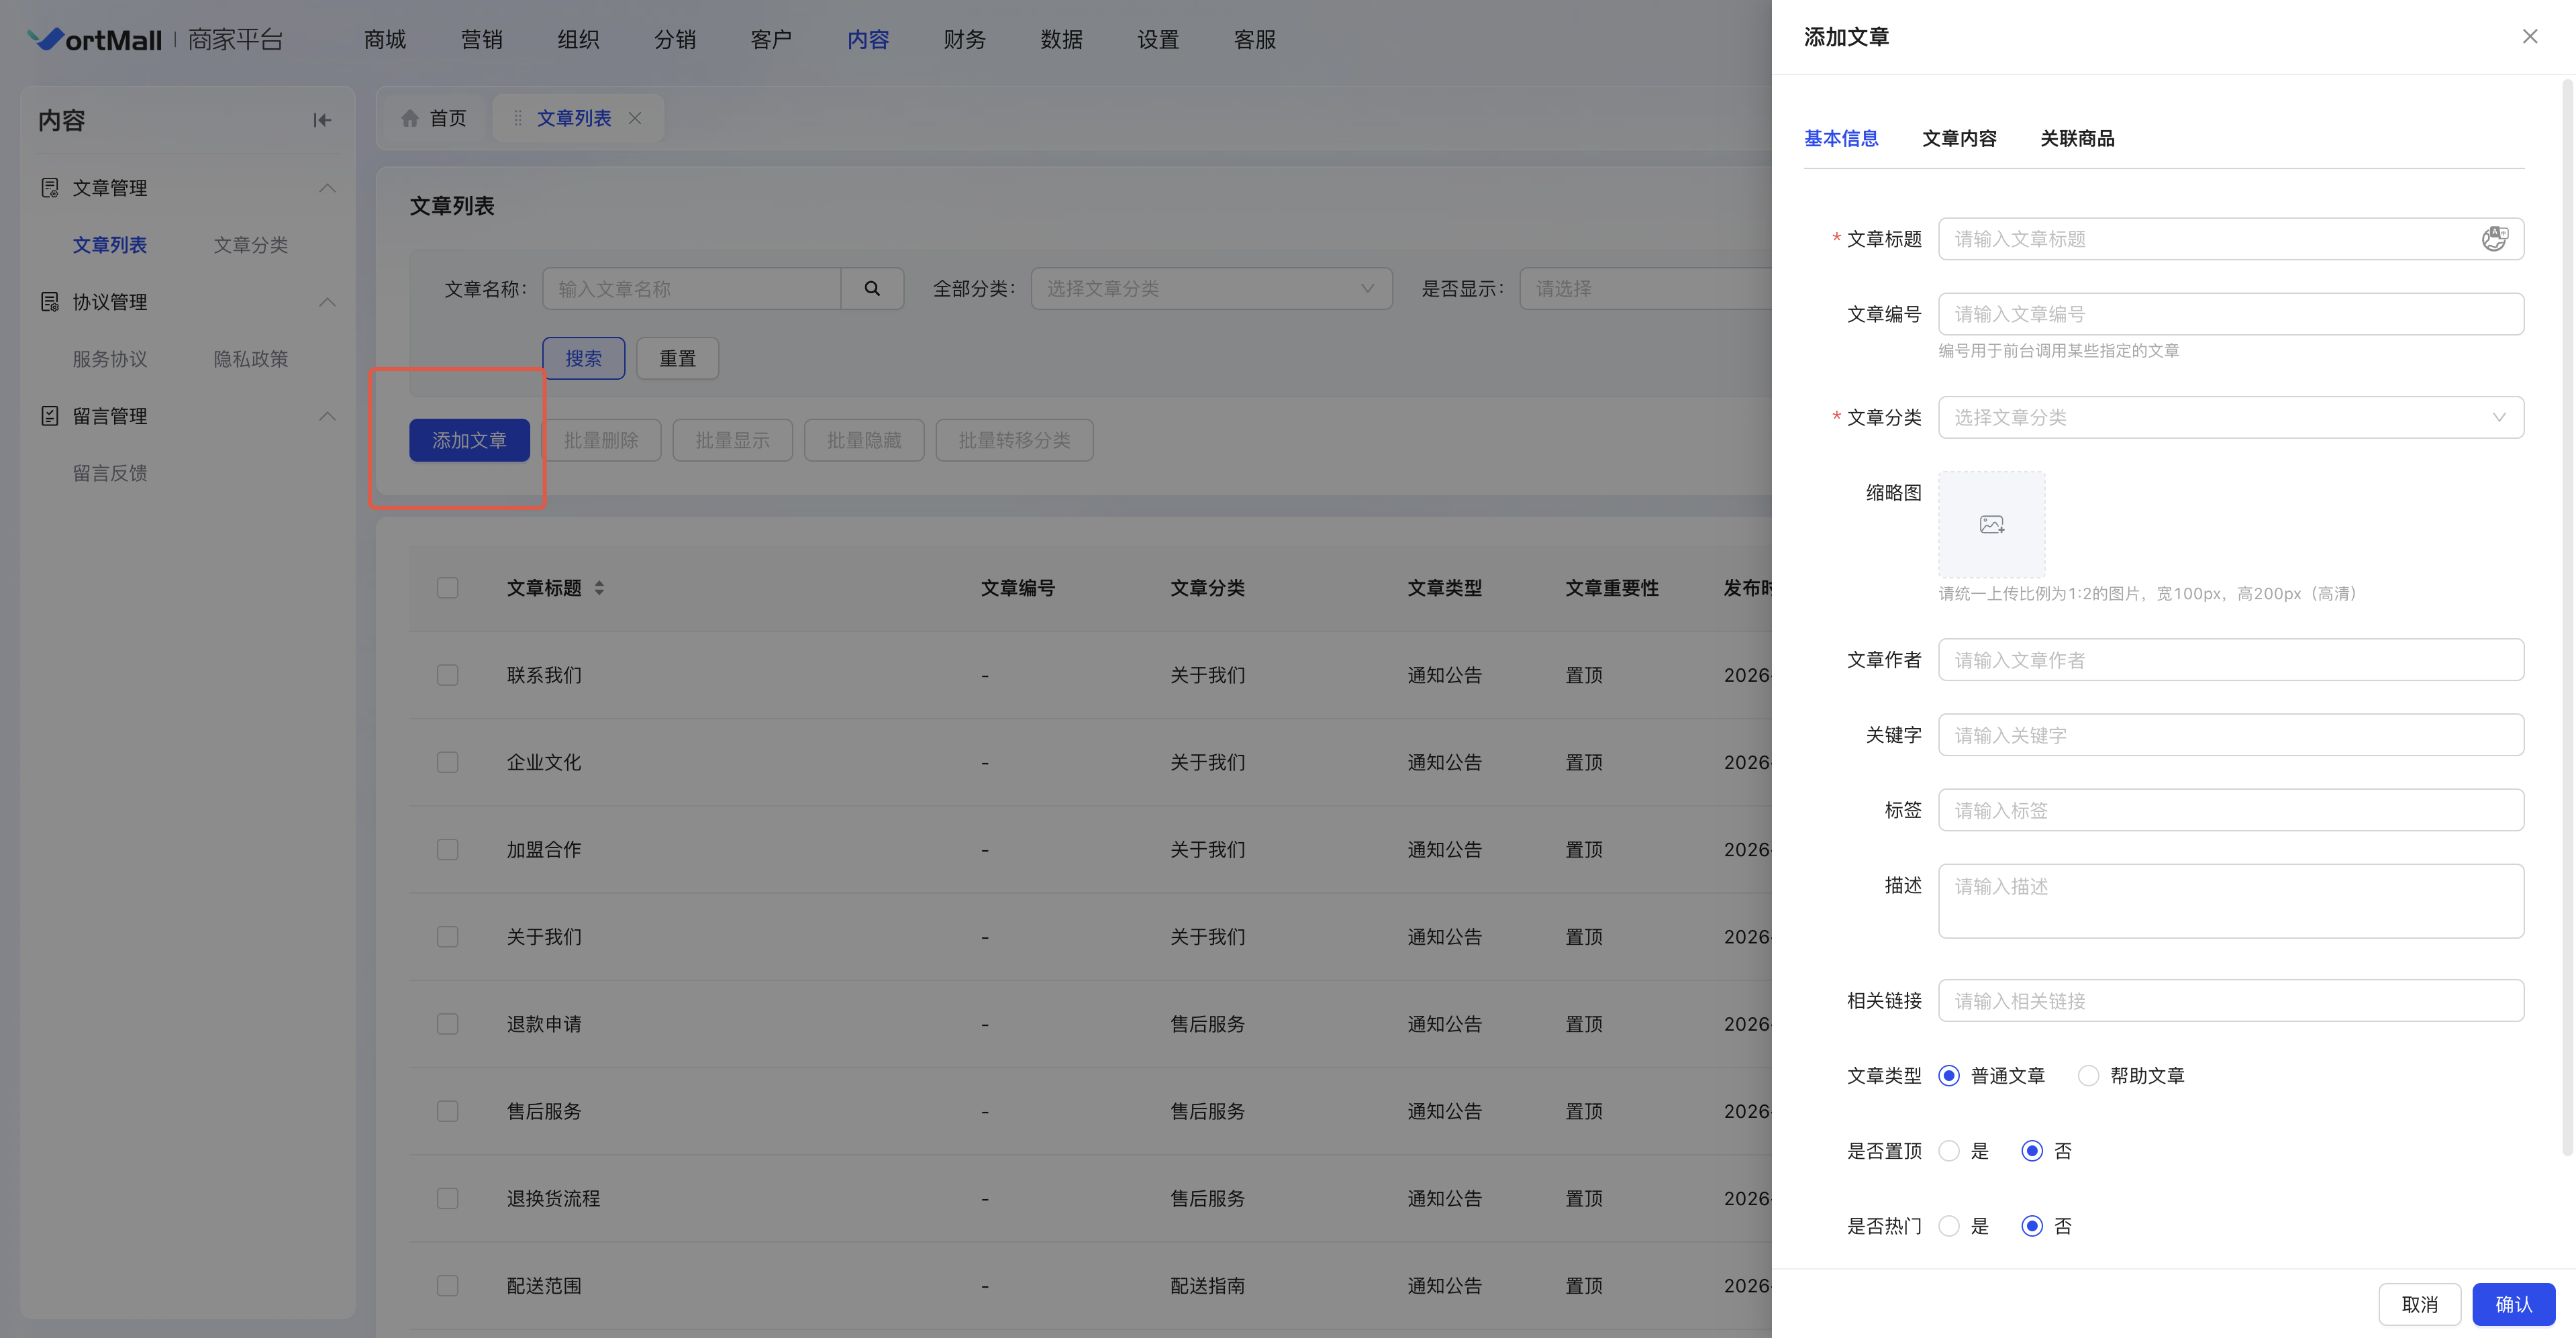Click the emoji icon in article title field

[x=2494, y=239]
